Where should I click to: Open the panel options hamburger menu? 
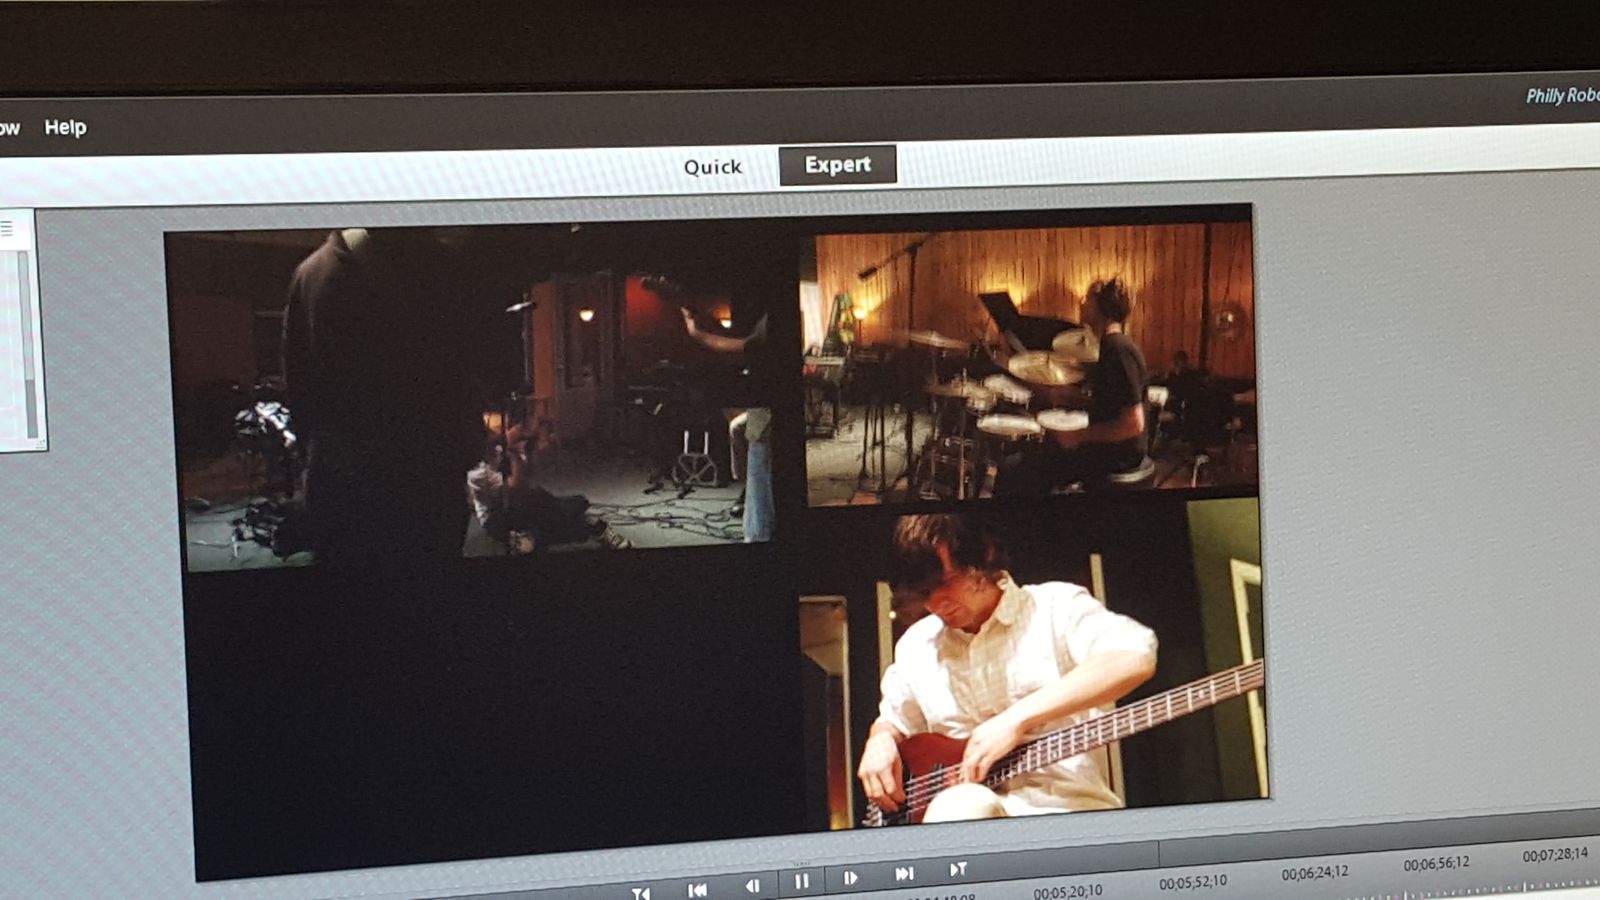pos(7,229)
